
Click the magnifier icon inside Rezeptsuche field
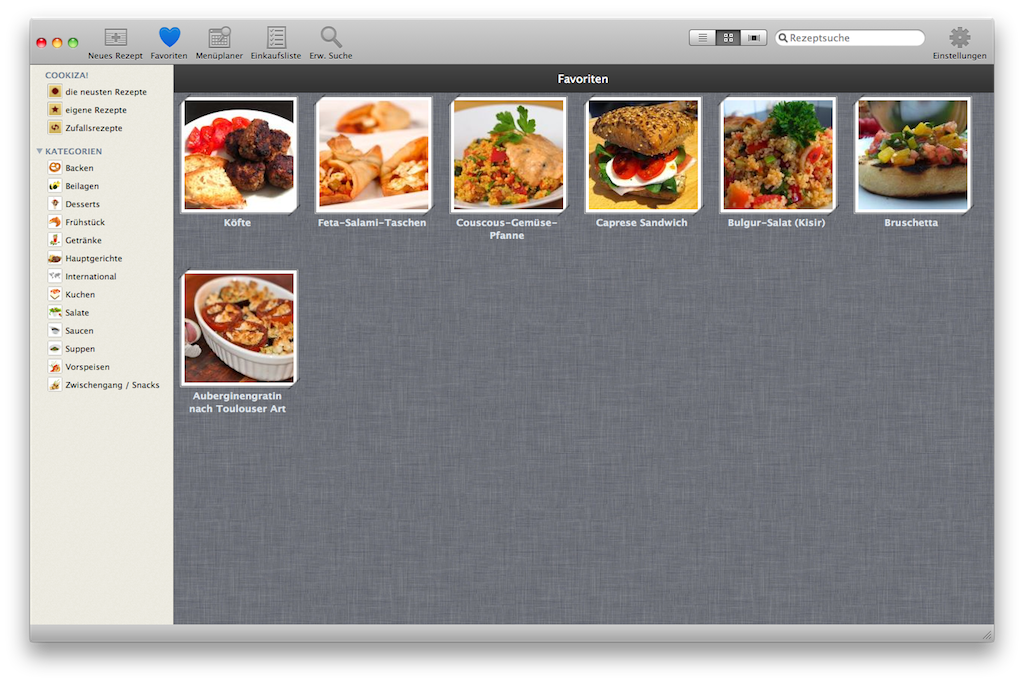tap(782, 38)
